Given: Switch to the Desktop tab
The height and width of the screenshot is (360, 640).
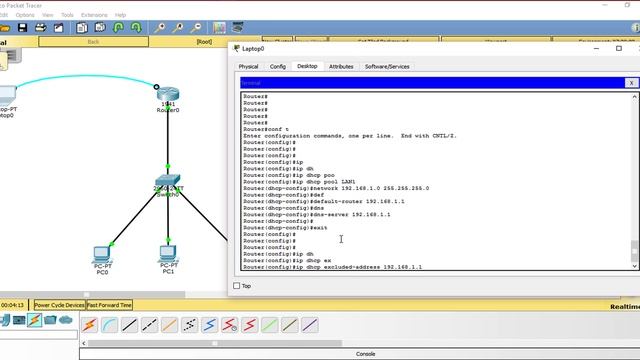Looking at the screenshot, I should pos(307,66).
